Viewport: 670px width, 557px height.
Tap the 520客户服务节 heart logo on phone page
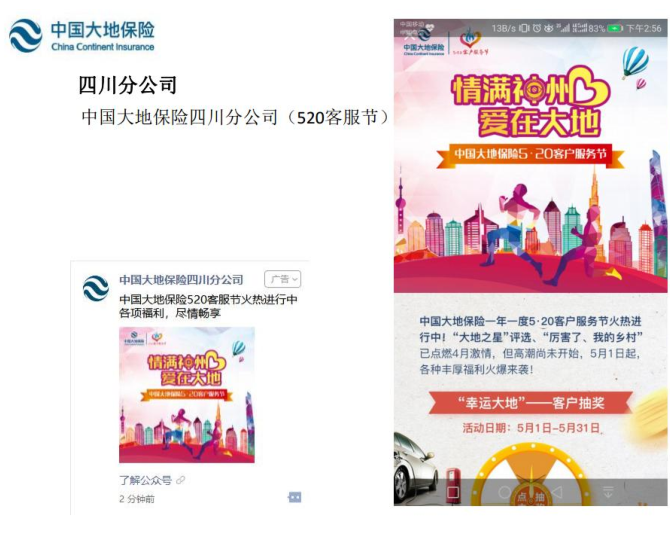(470, 41)
